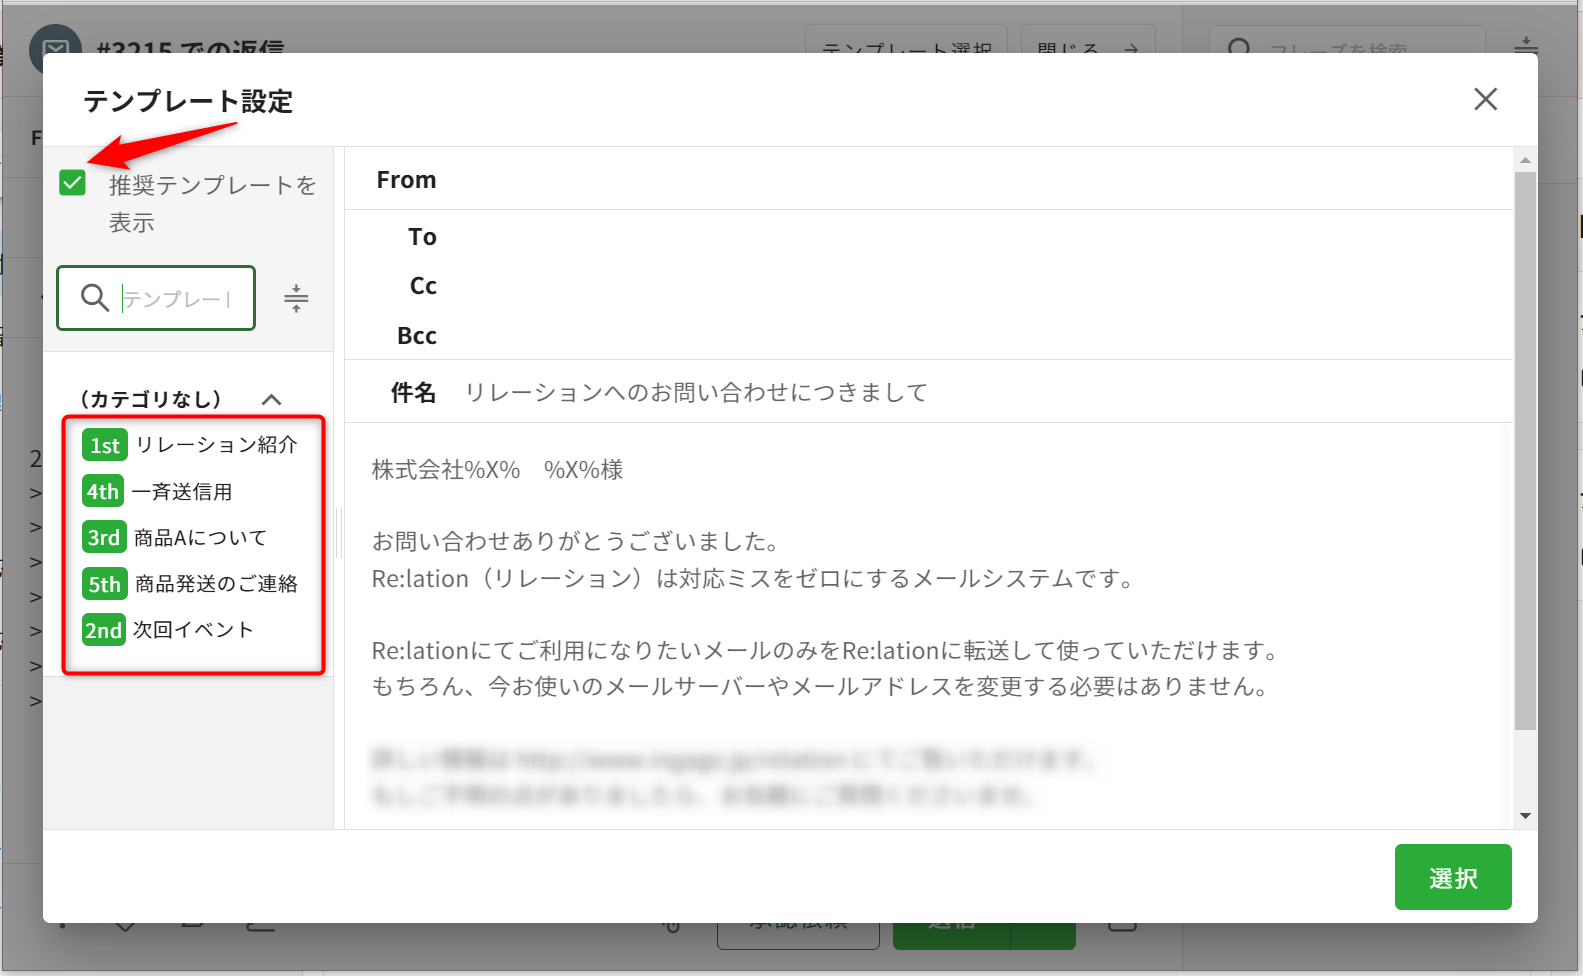The image size is (1583, 976).
Task: Open the 商品Aについて template
Action: point(200,538)
